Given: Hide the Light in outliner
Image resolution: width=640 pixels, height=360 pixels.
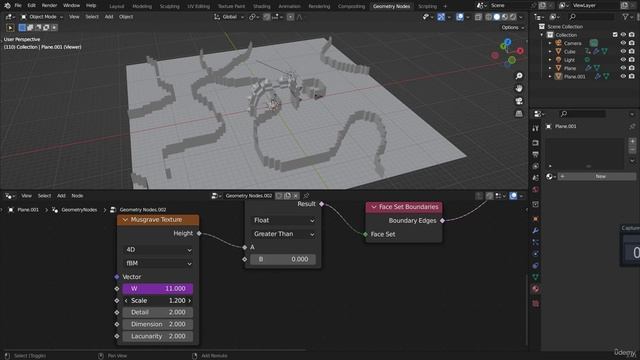Looking at the screenshot, I should 623,60.
